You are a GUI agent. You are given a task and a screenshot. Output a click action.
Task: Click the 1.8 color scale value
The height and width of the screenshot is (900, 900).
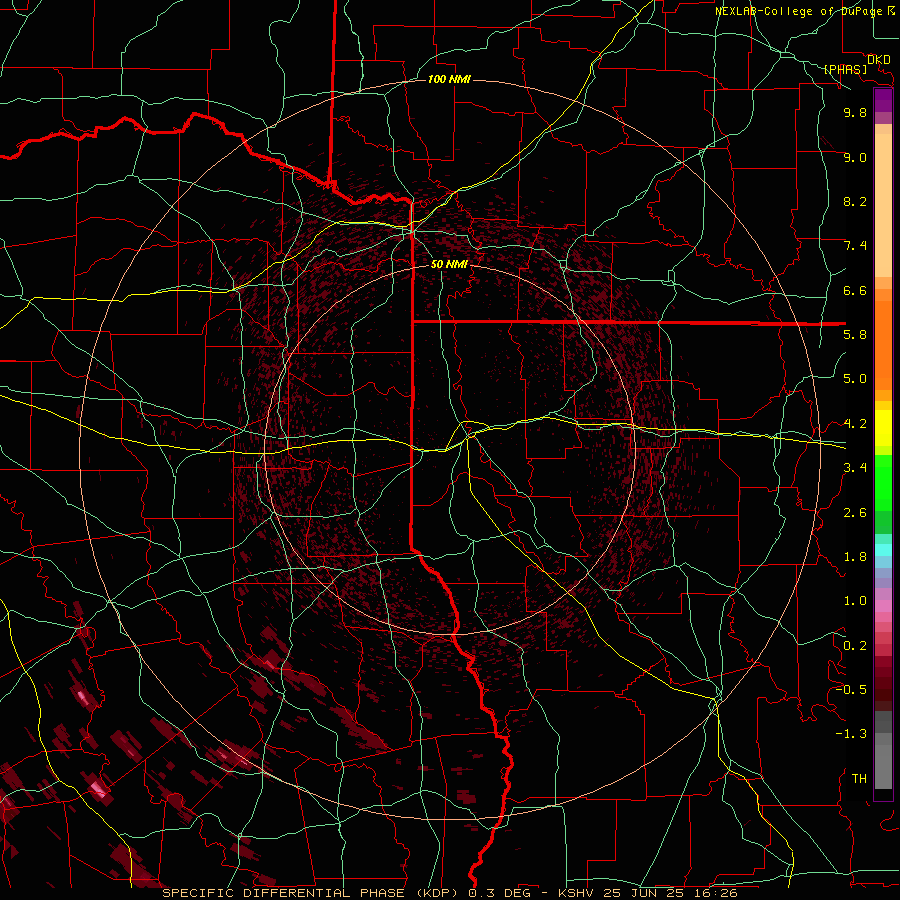[x=855, y=556]
